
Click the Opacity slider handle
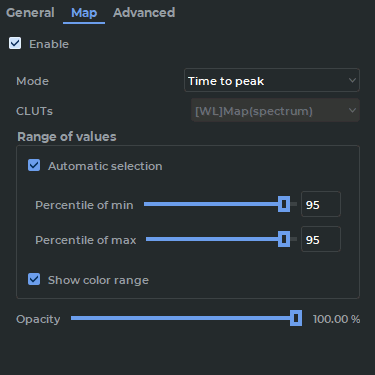click(x=296, y=318)
